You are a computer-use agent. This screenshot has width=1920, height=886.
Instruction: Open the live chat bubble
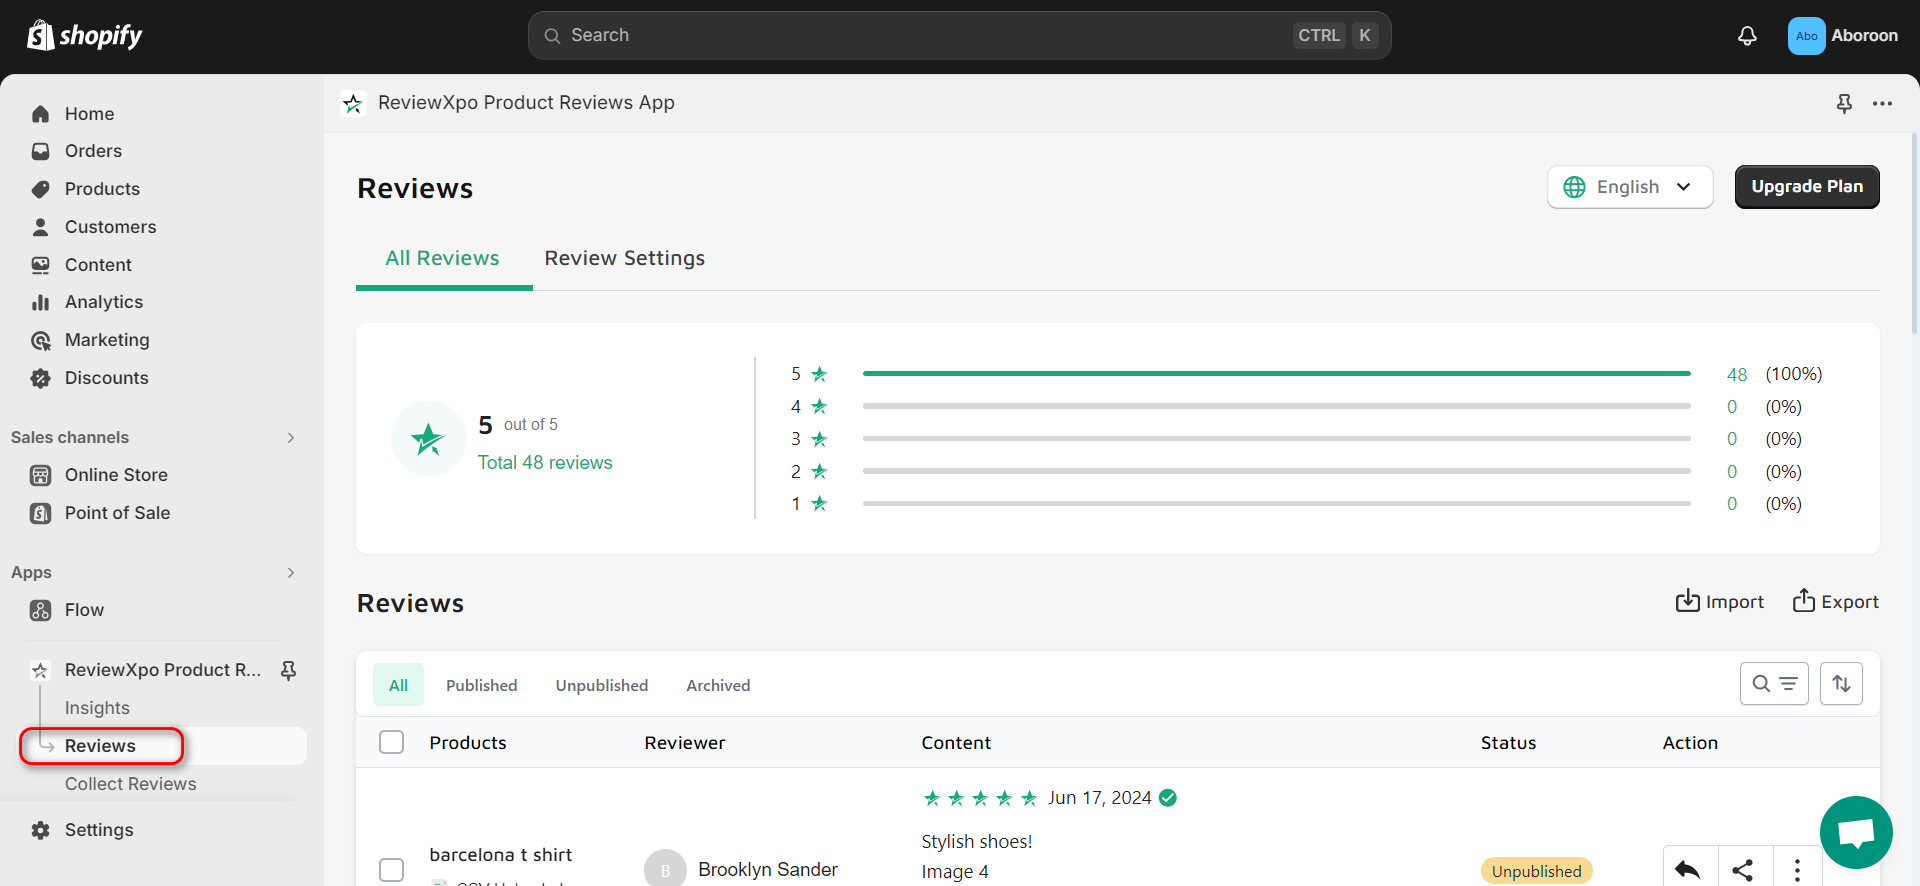pos(1856,832)
